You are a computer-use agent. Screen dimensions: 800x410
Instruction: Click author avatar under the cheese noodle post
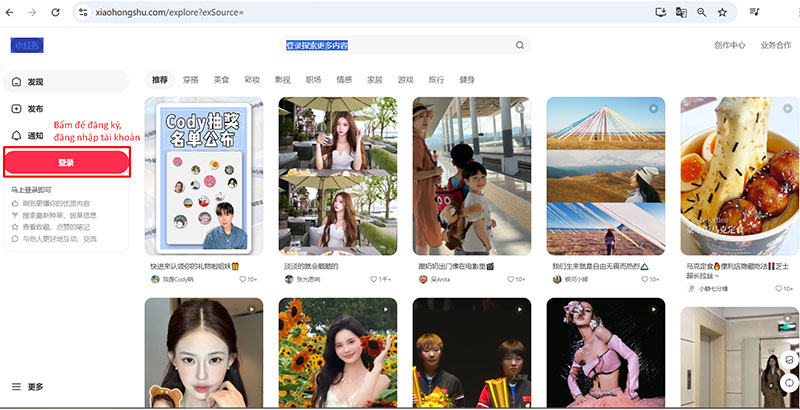691,289
